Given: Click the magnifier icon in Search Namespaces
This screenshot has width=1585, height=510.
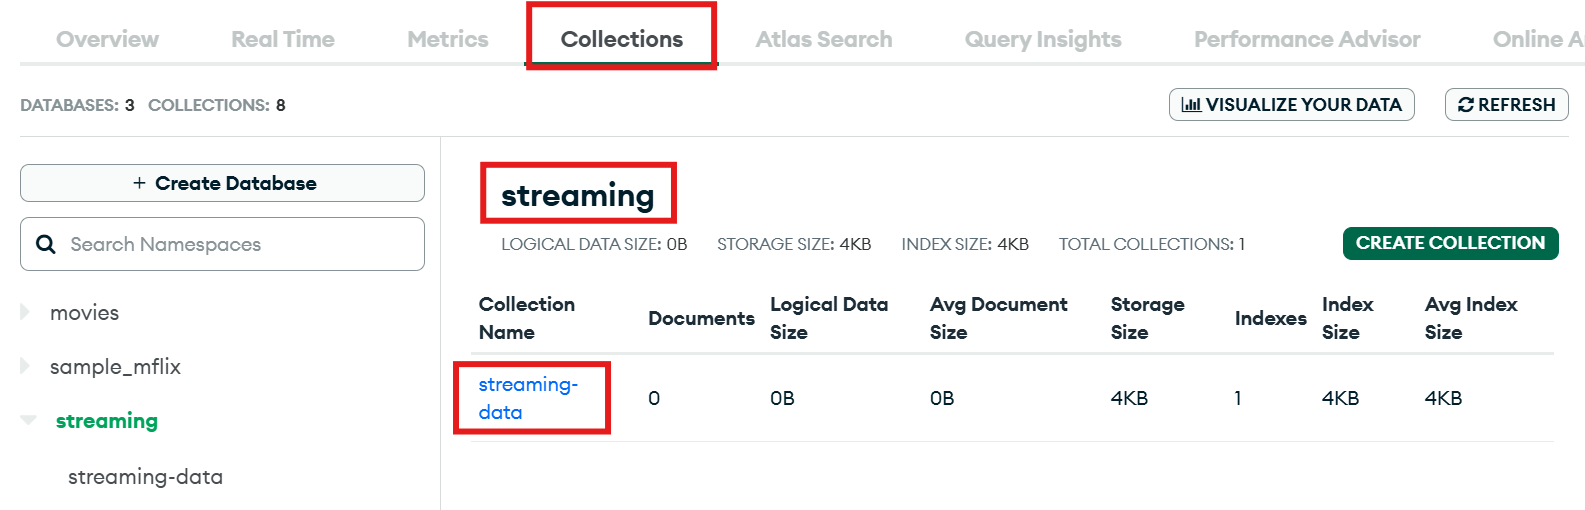Looking at the screenshot, I should pos(46,244).
